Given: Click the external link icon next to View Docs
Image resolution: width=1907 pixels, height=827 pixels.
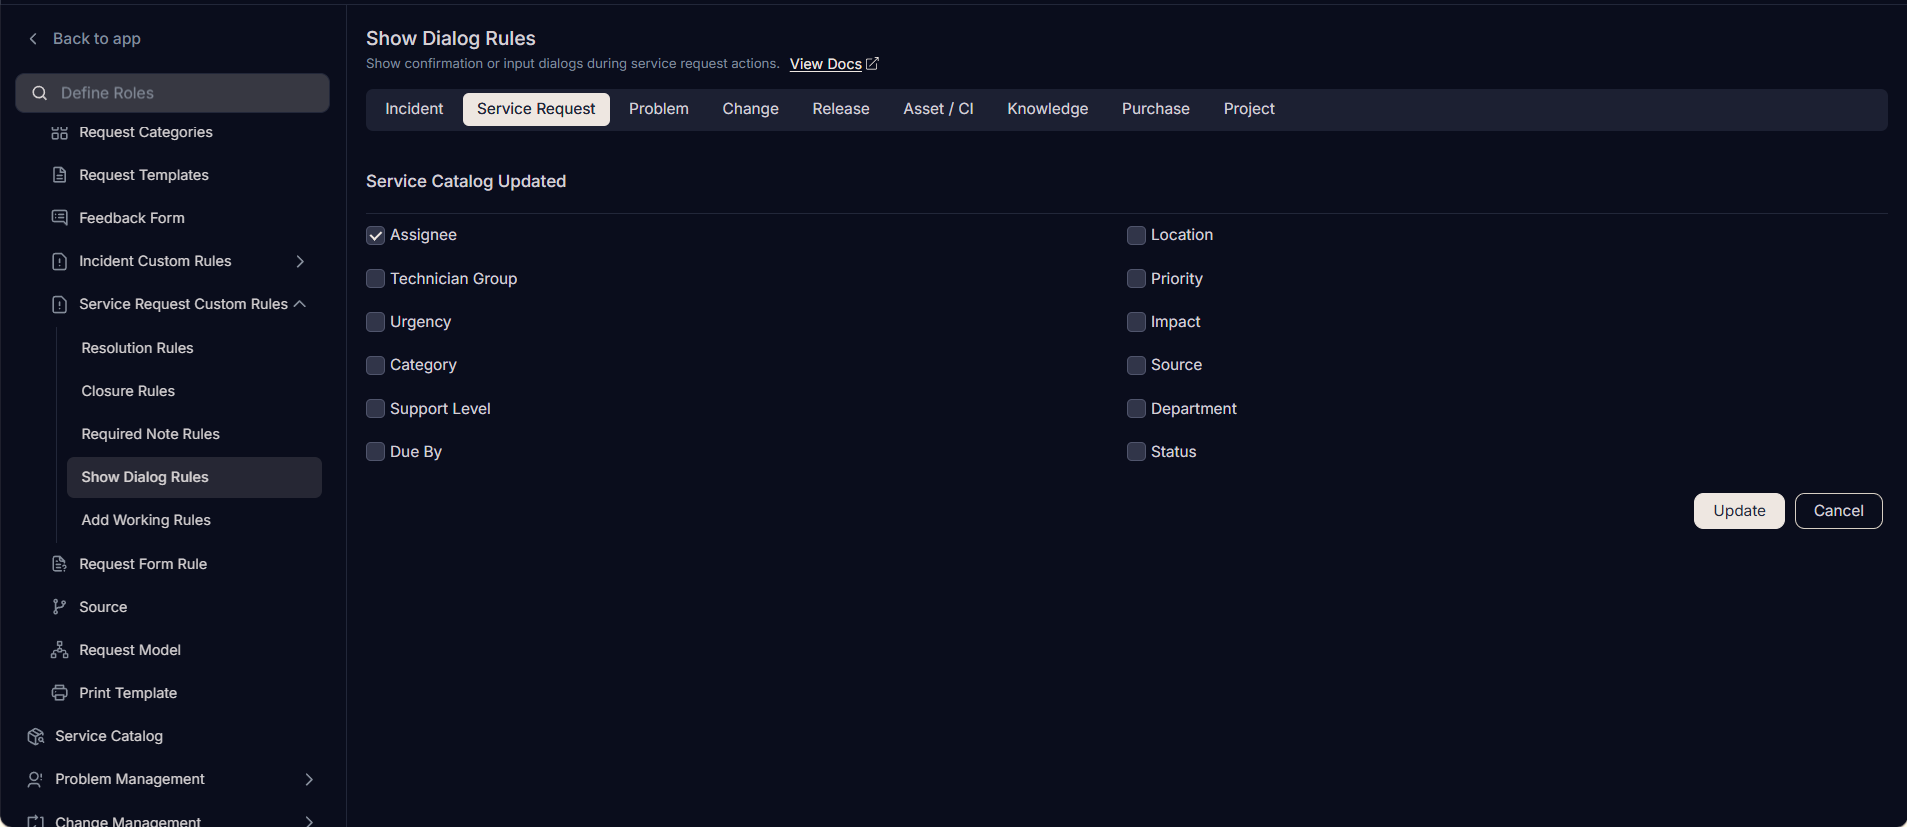Looking at the screenshot, I should (872, 63).
